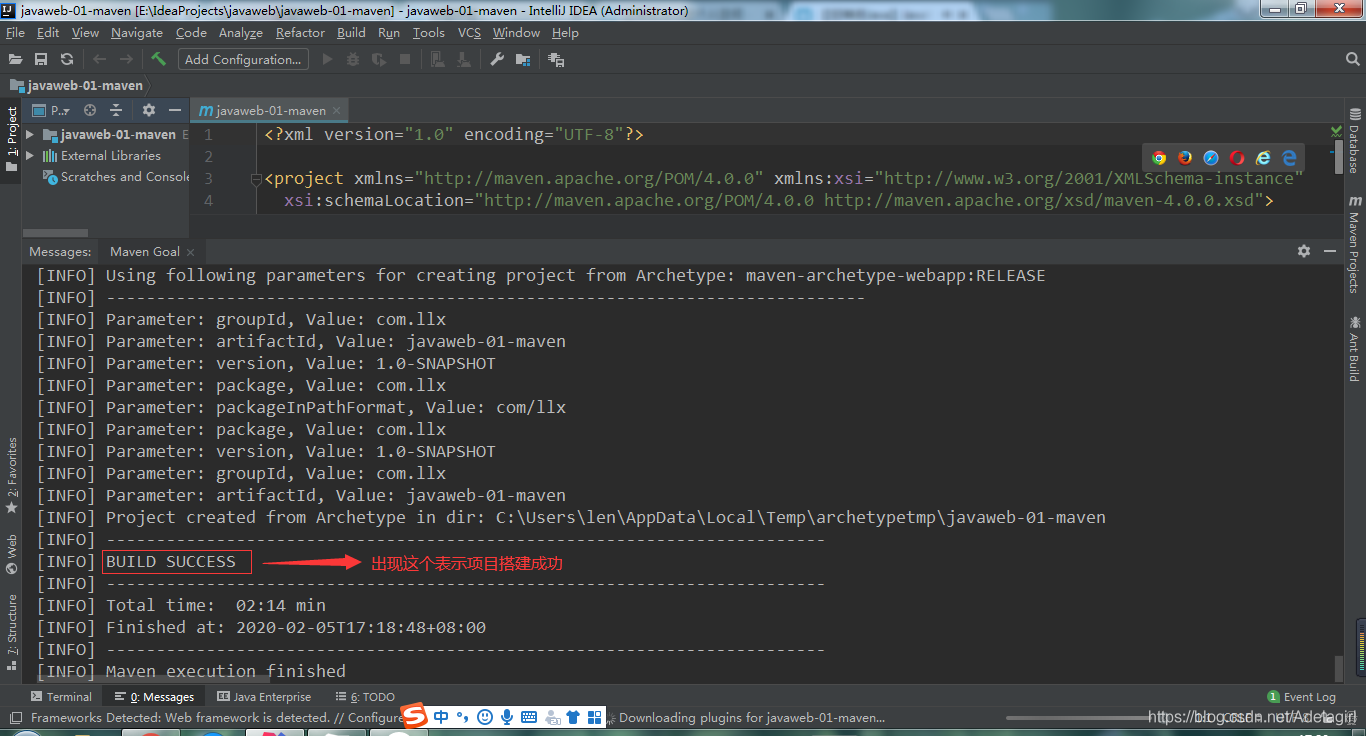Click the Run Anything icon right of Project Structure
1366x736 pixels.
556,59
